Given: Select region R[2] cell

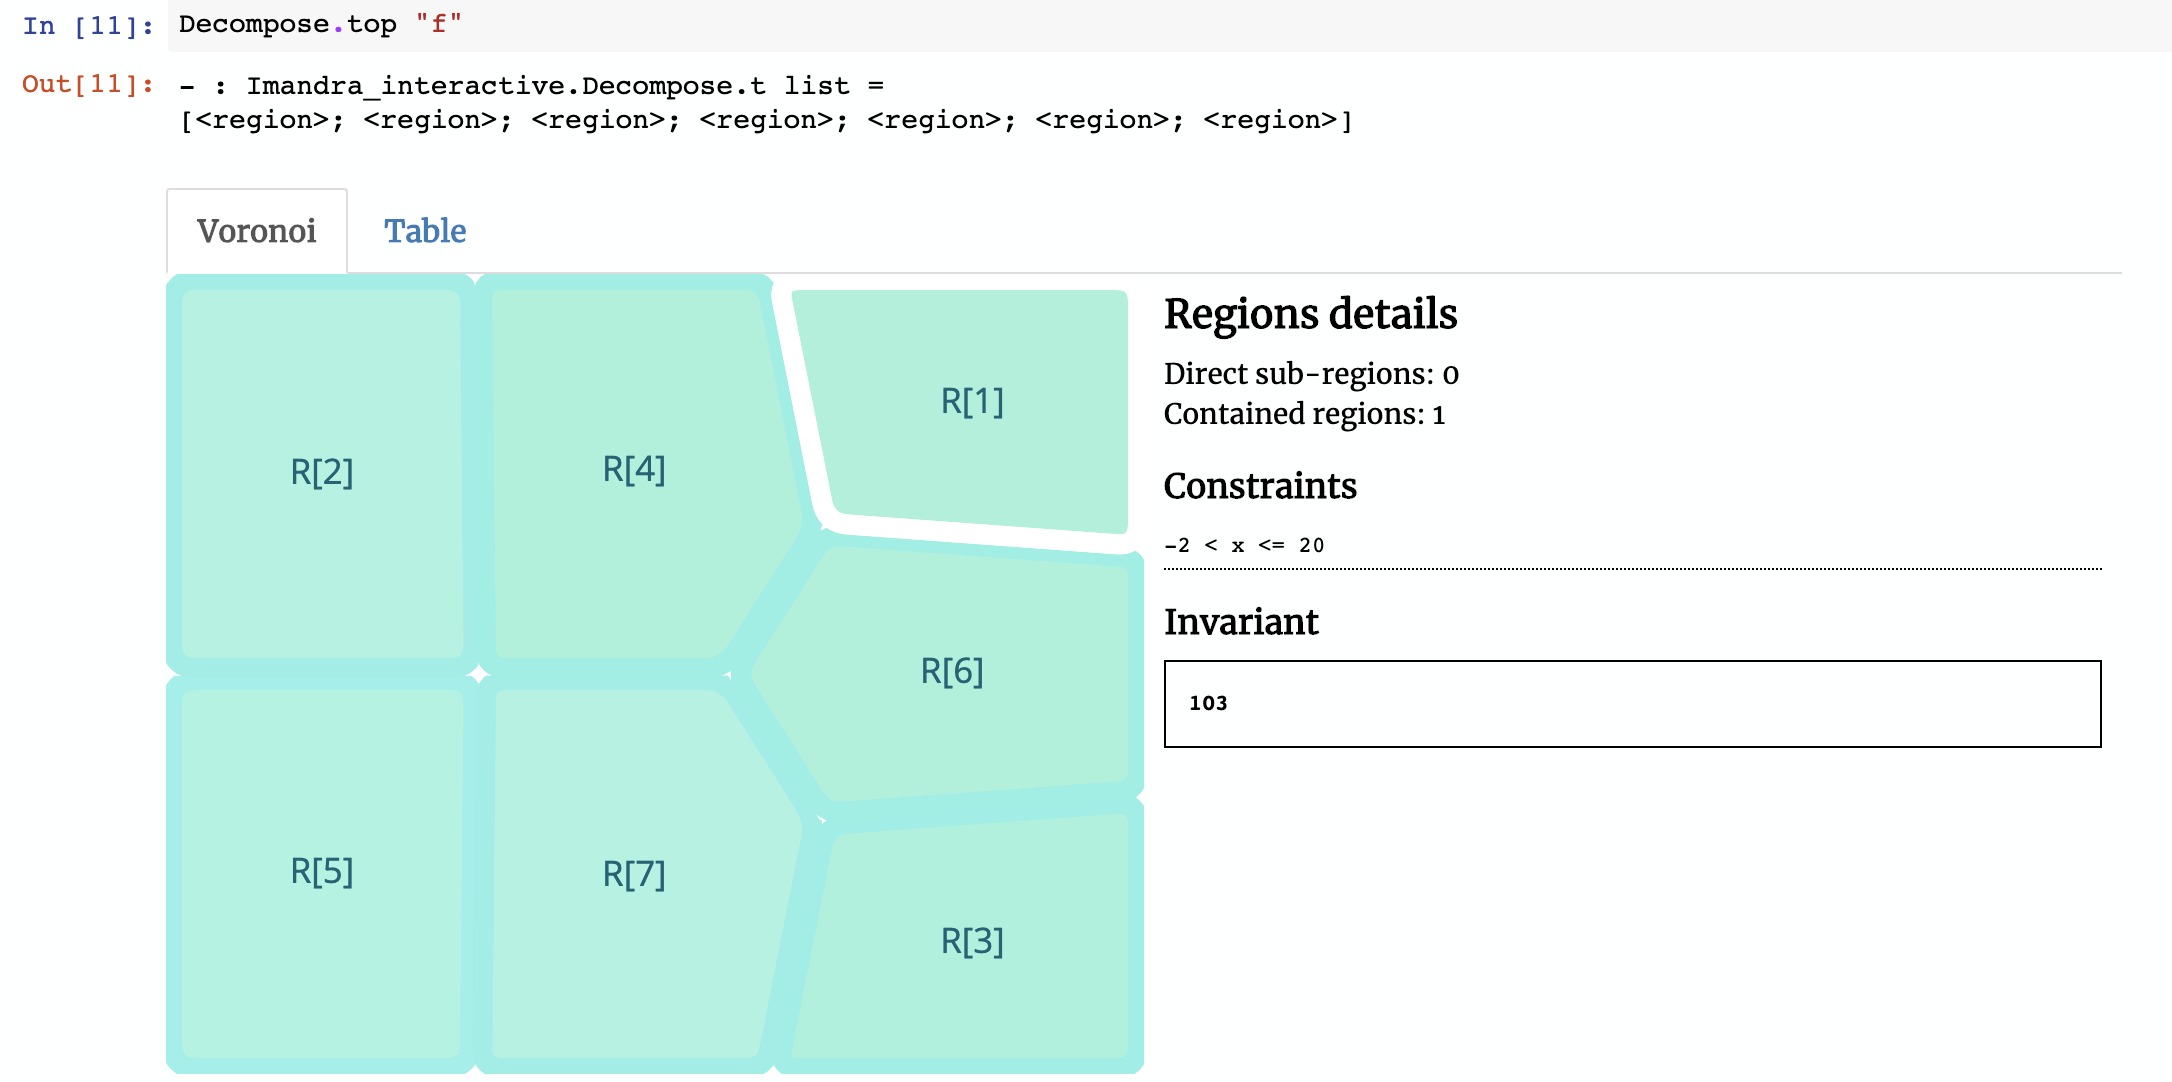Looking at the screenshot, I should click(321, 472).
